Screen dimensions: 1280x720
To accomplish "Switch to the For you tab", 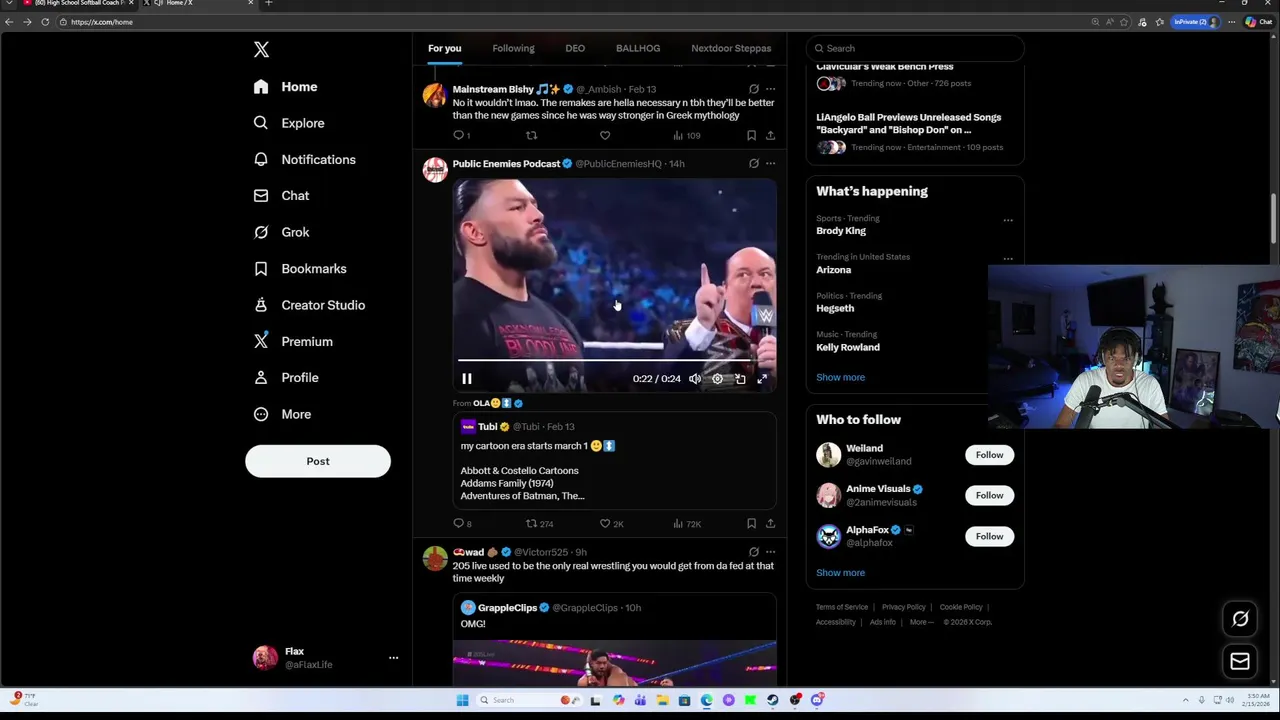I will [445, 48].
